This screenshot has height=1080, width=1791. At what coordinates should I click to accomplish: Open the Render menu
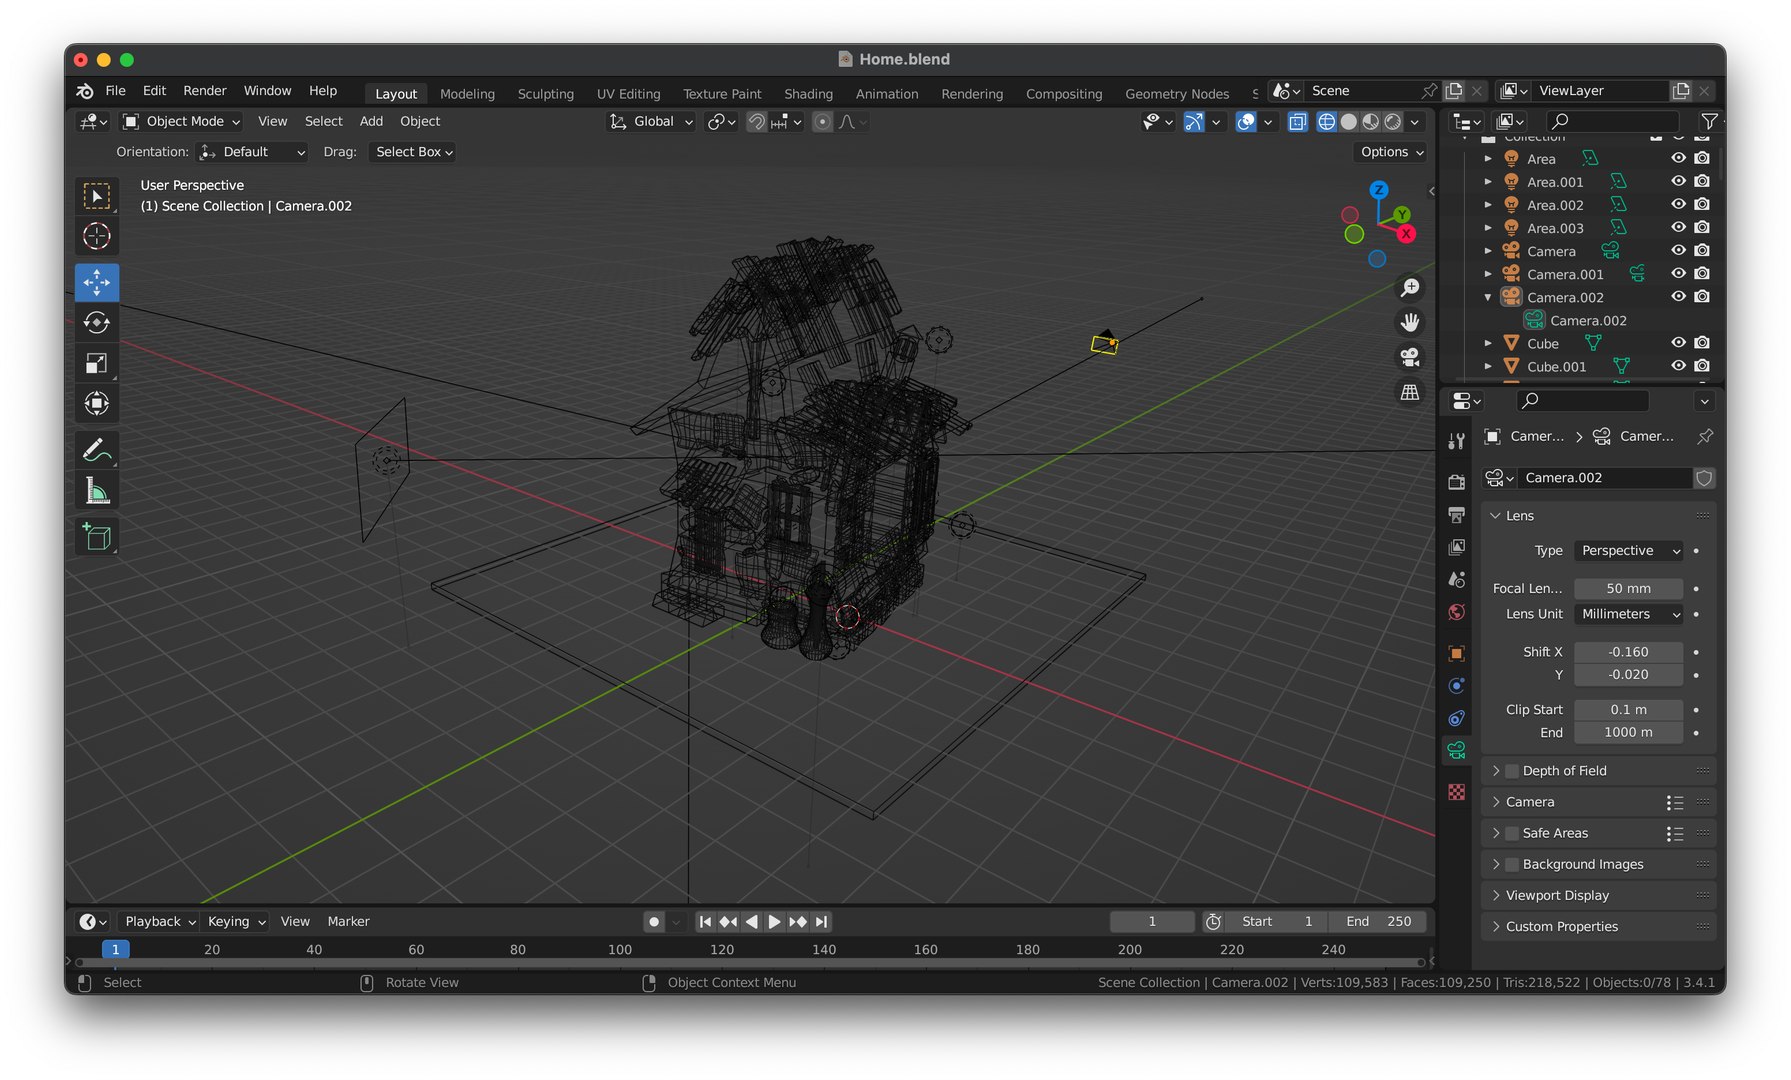coord(205,91)
